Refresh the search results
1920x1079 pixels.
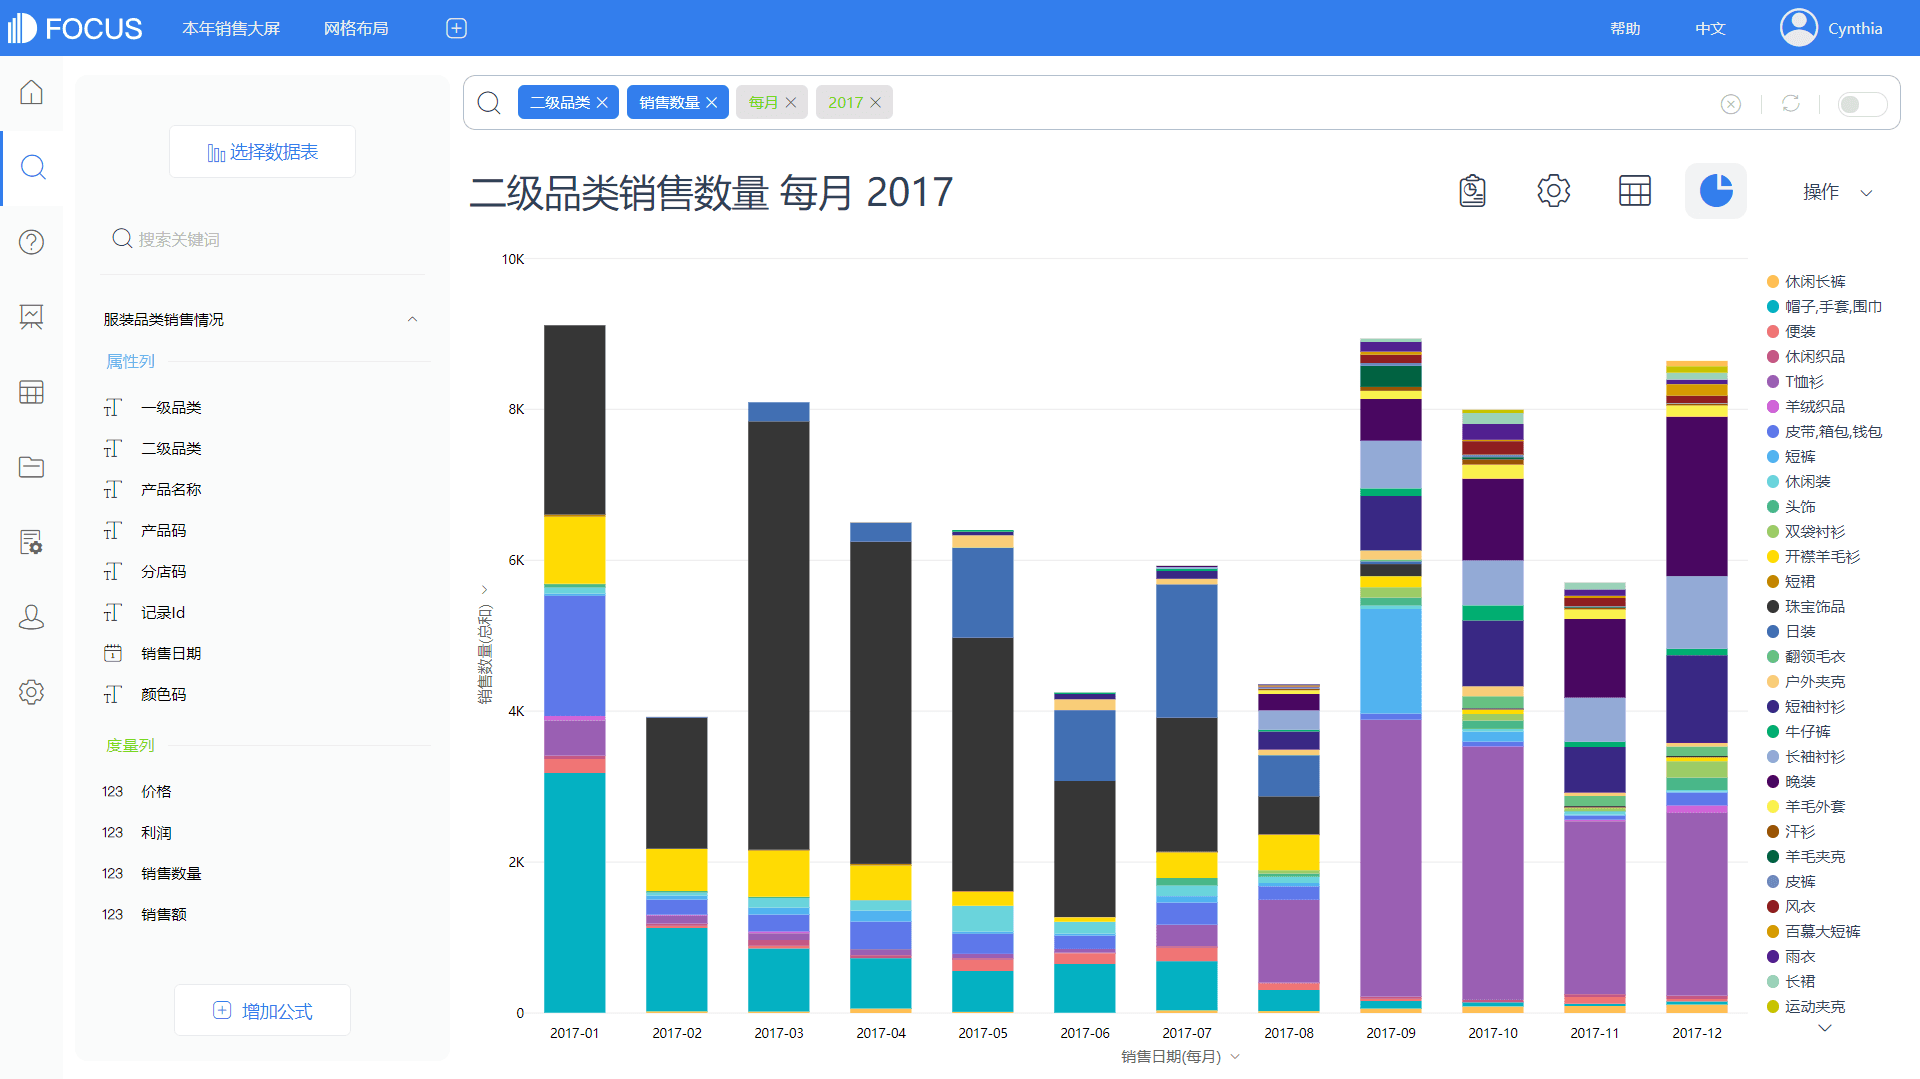[1790, 103]
